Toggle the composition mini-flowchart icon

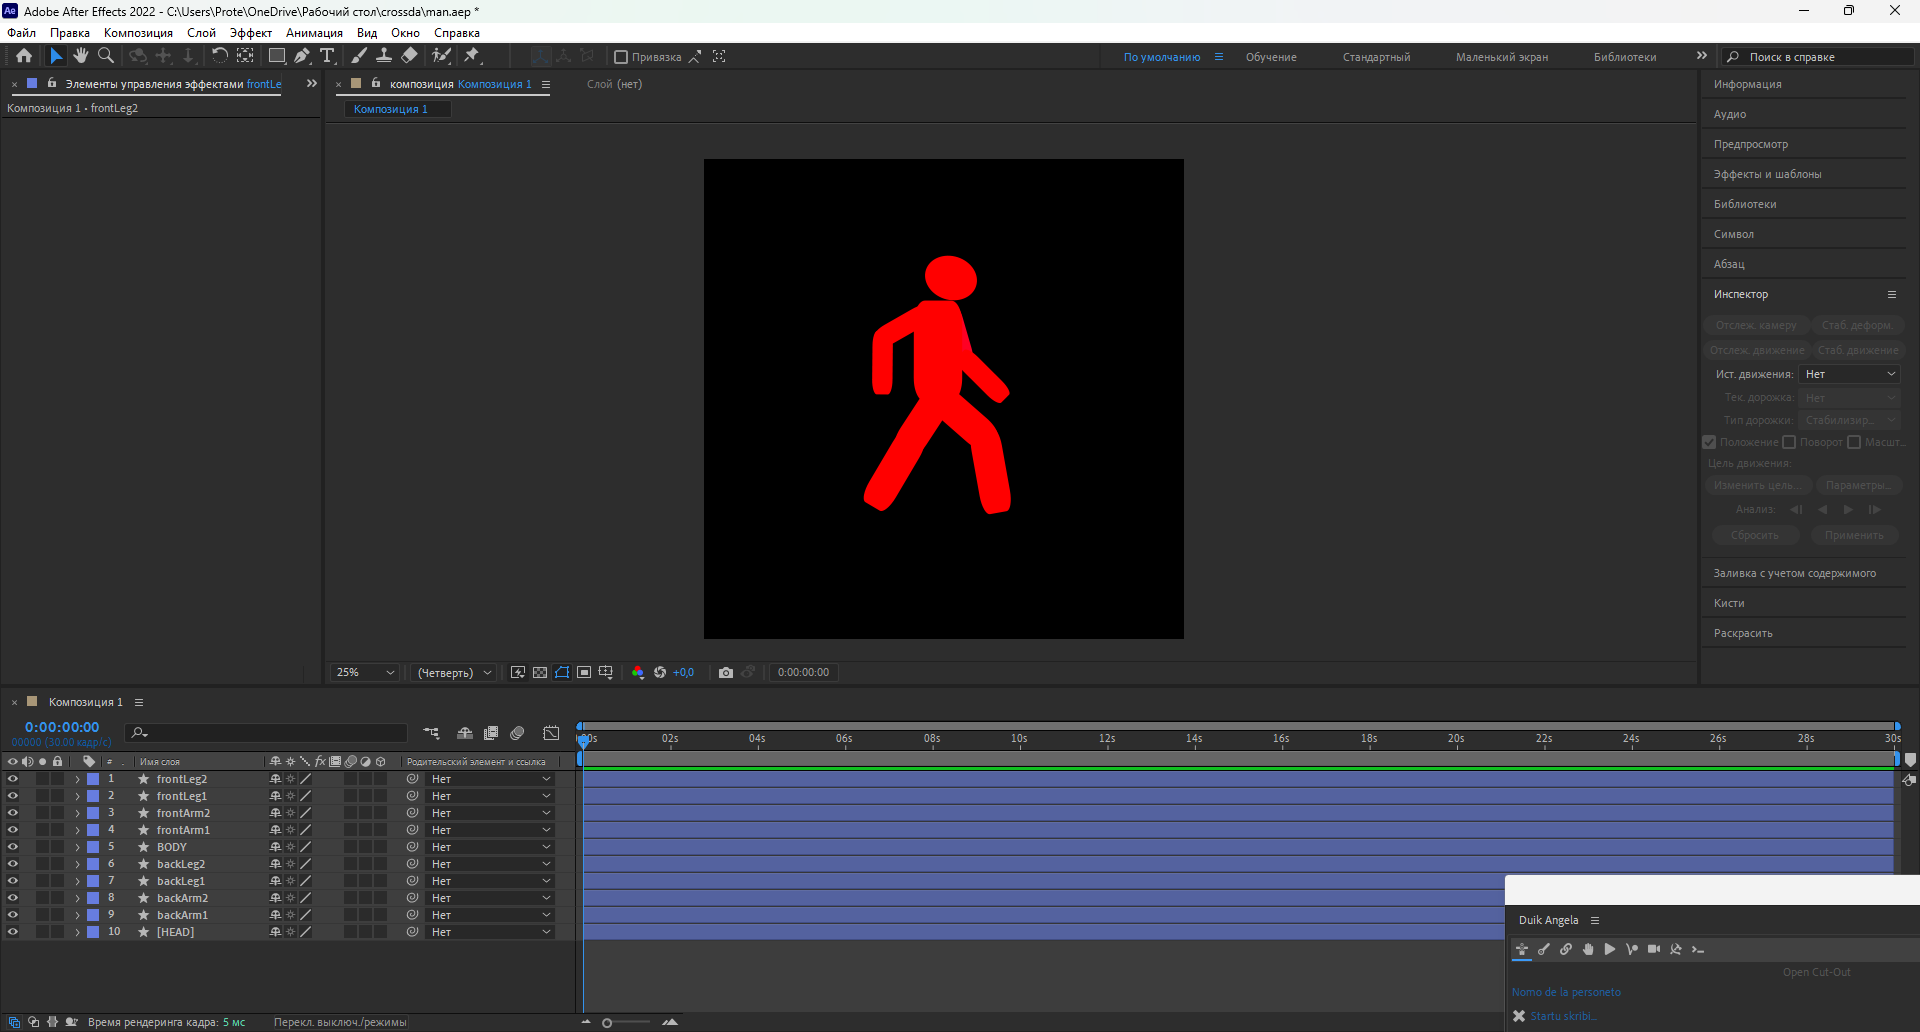tap(431, 733)
